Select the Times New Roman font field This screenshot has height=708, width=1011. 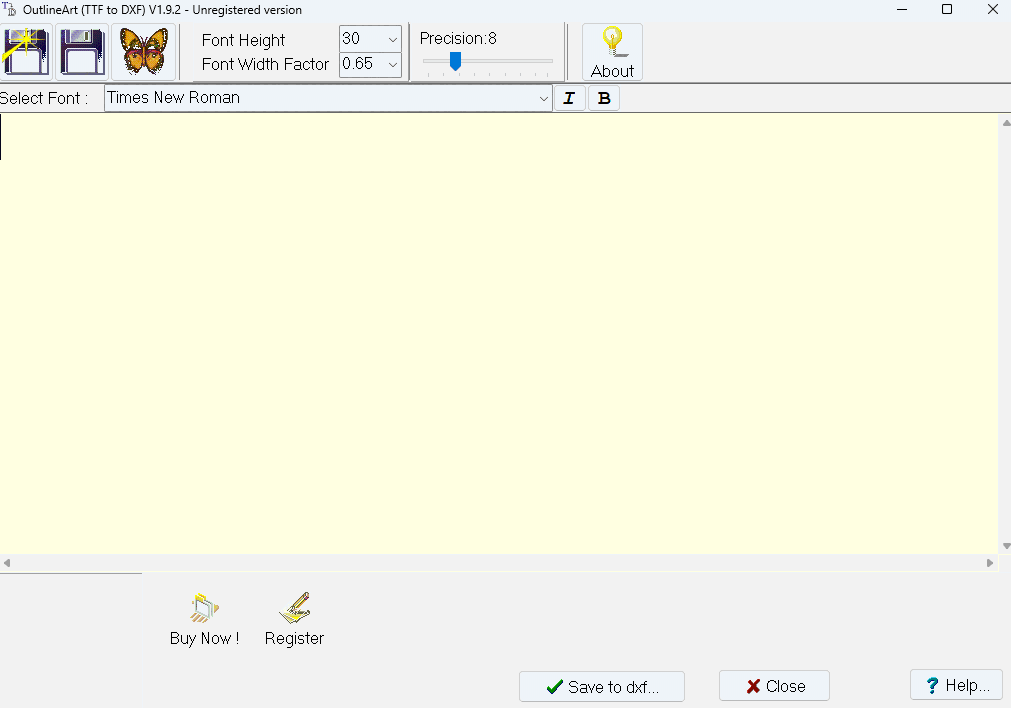[x=300, y=98]
